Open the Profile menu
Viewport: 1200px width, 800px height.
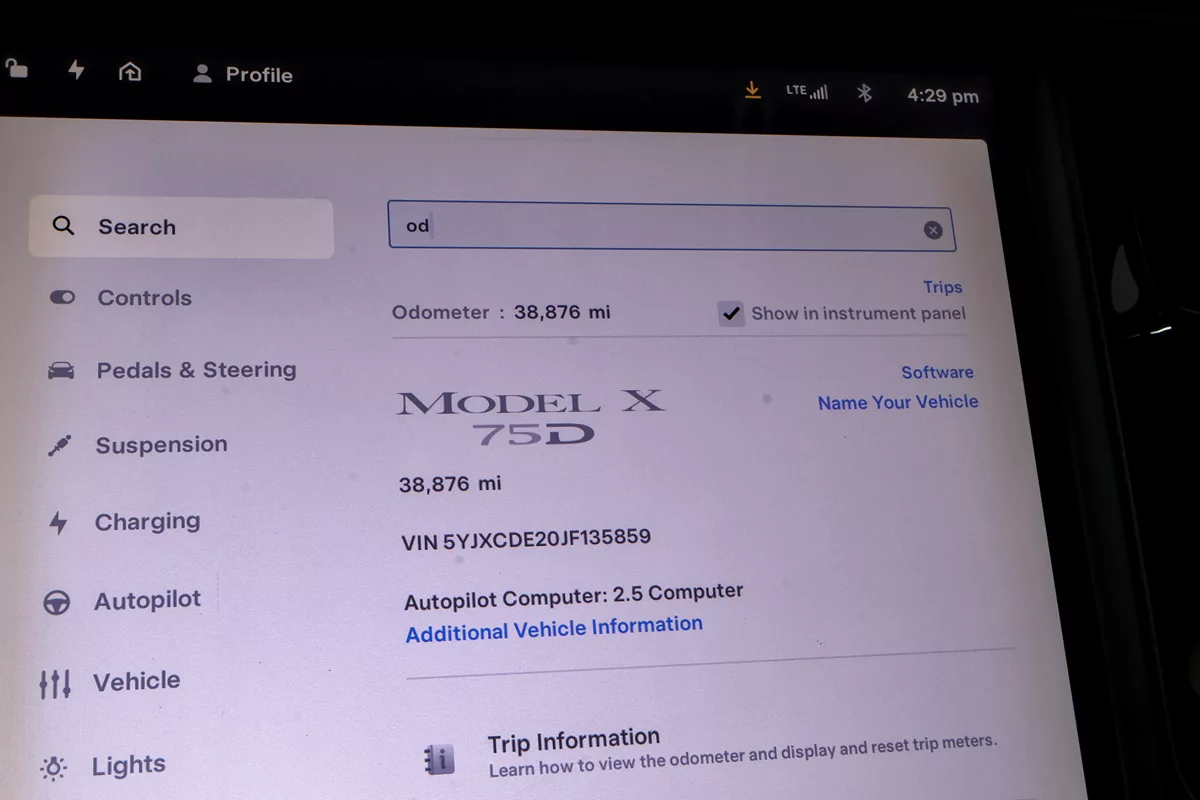pyautogui.click(x=243, y=74)
